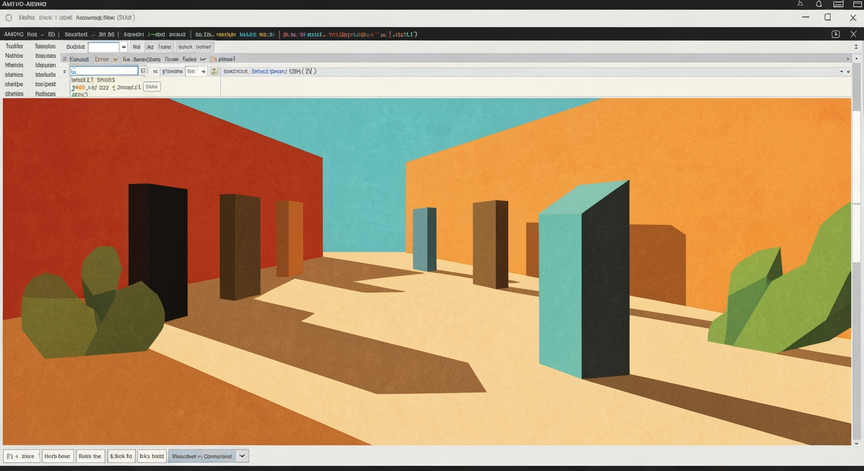Open the first item in the left sidebar list
Screen dimensions: 864x471
pos(14,46)
